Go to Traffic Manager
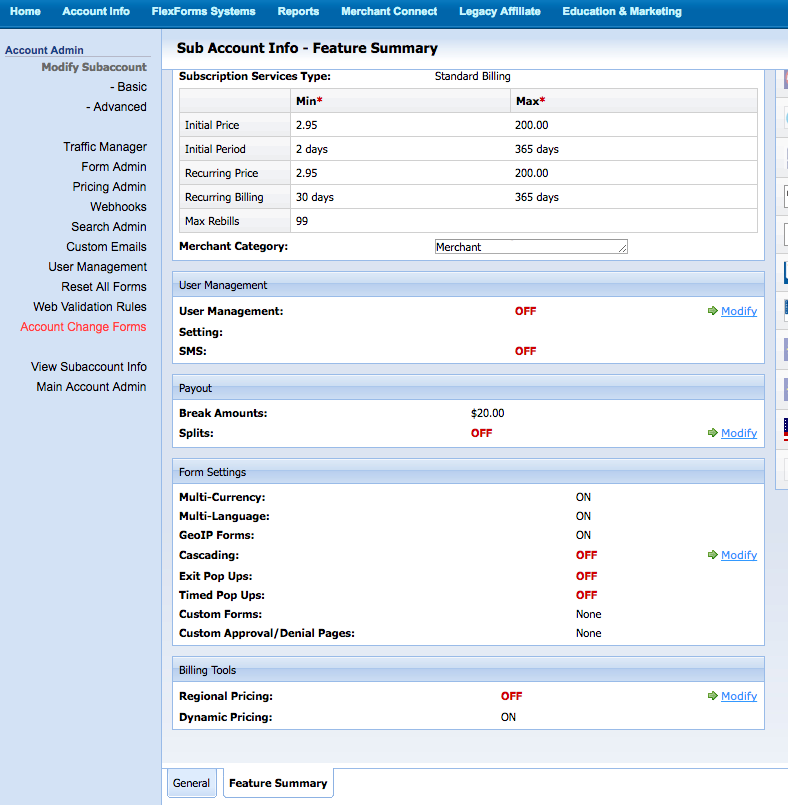 tap(105, 147)
